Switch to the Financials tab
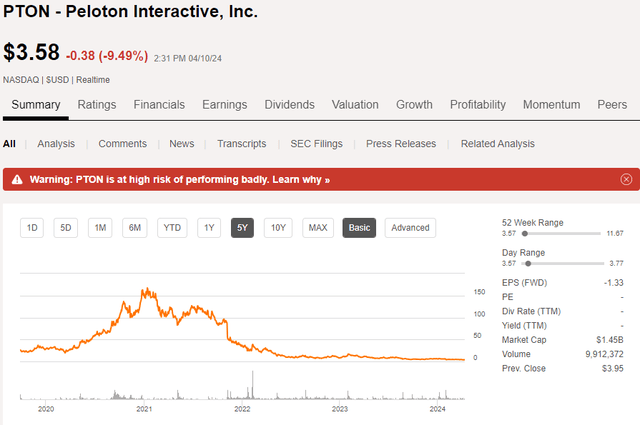640x425 pixels. [159, 105]
